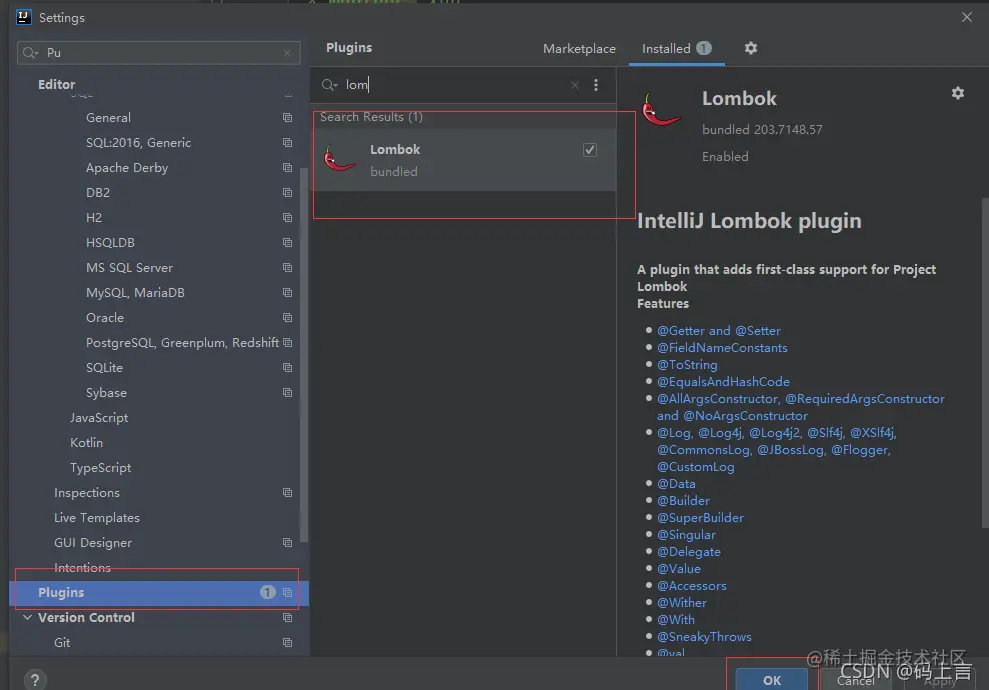This screenshot has width=989, height=690.
Task: Click the 'bundled 203.7148.57' version text
Action: click(762, 130)
